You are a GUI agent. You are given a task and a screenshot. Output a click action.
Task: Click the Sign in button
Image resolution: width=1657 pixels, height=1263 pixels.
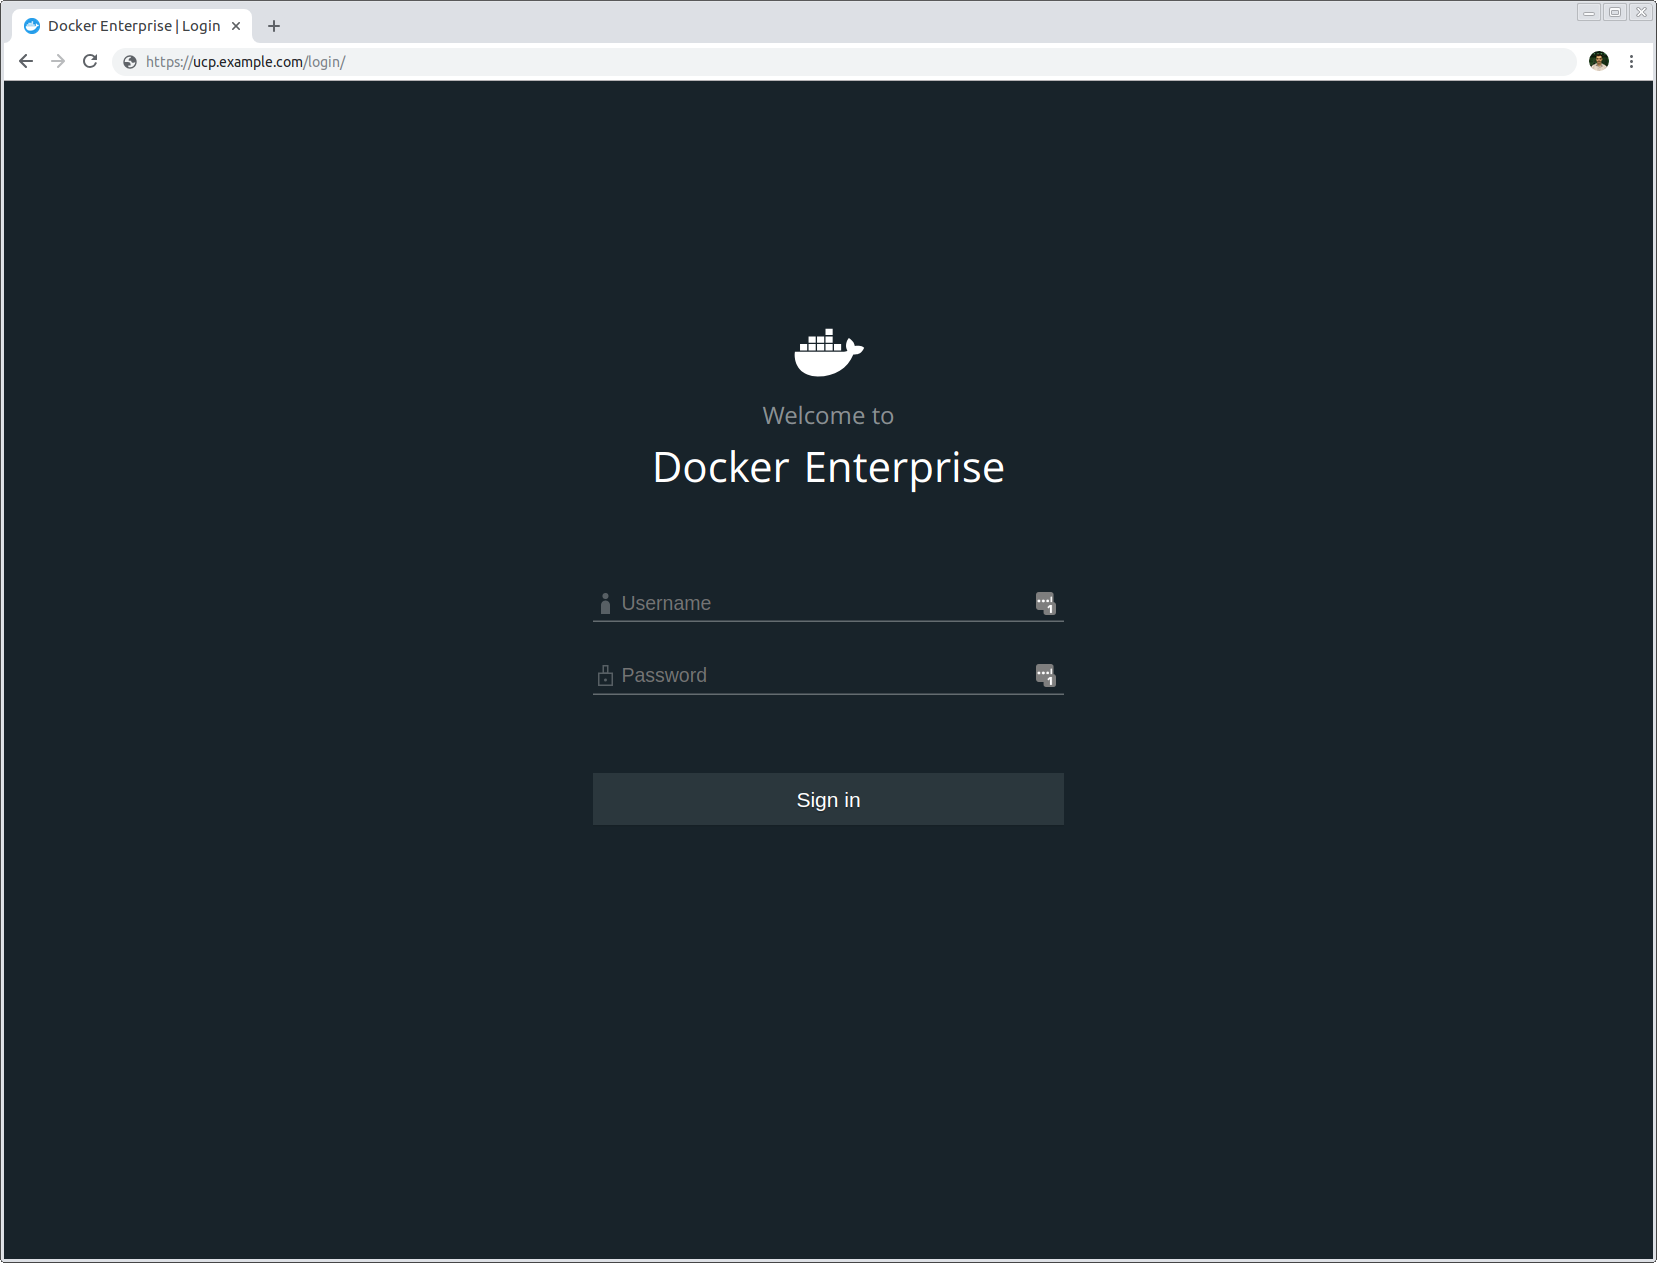pyautogui.click(x=827, y=799)
